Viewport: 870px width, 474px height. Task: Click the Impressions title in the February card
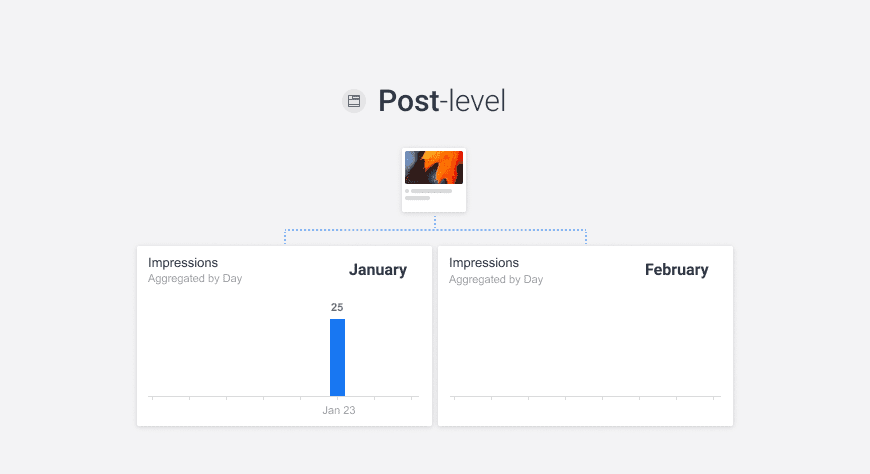tap(484, 263)
